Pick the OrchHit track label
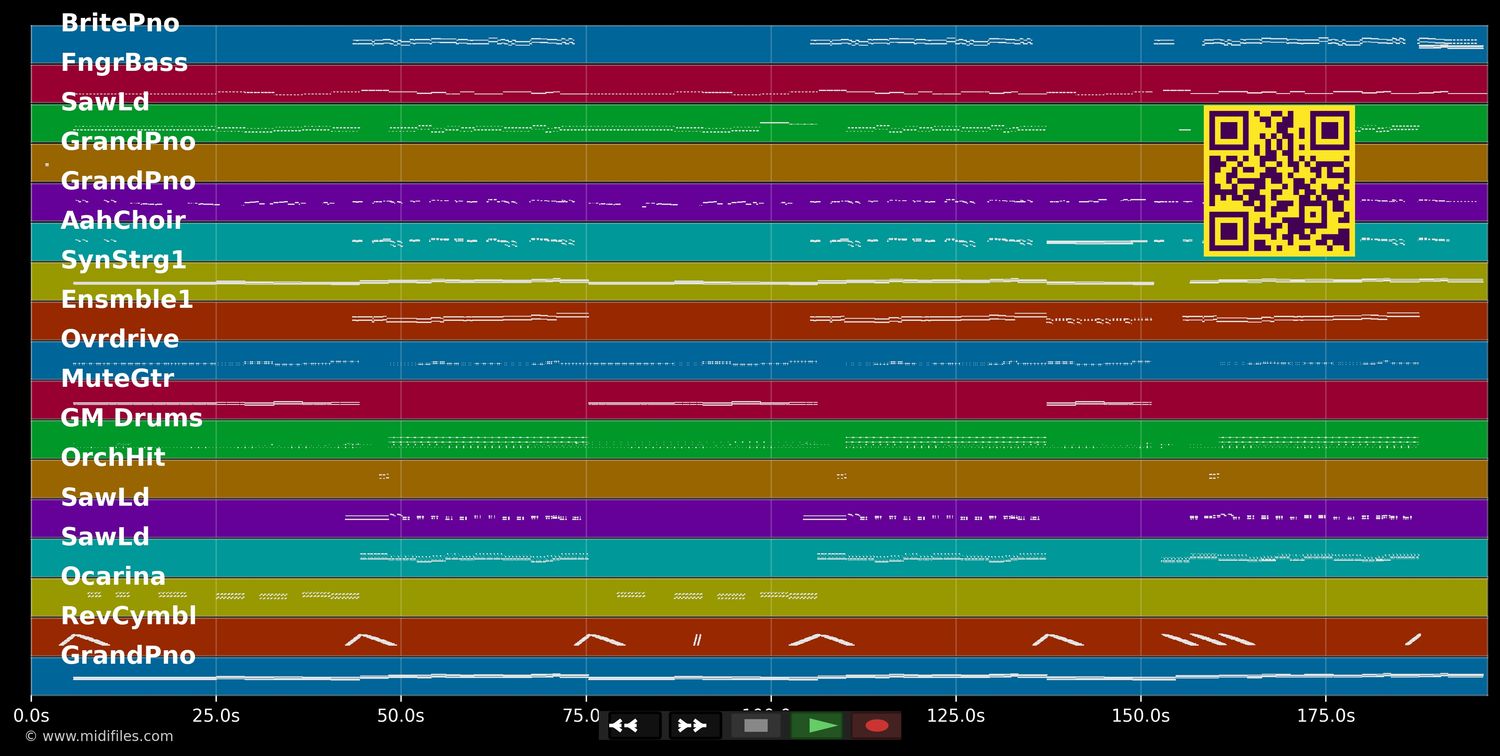The width and height of the screenshot is (1500, 756). coord(113,458)
